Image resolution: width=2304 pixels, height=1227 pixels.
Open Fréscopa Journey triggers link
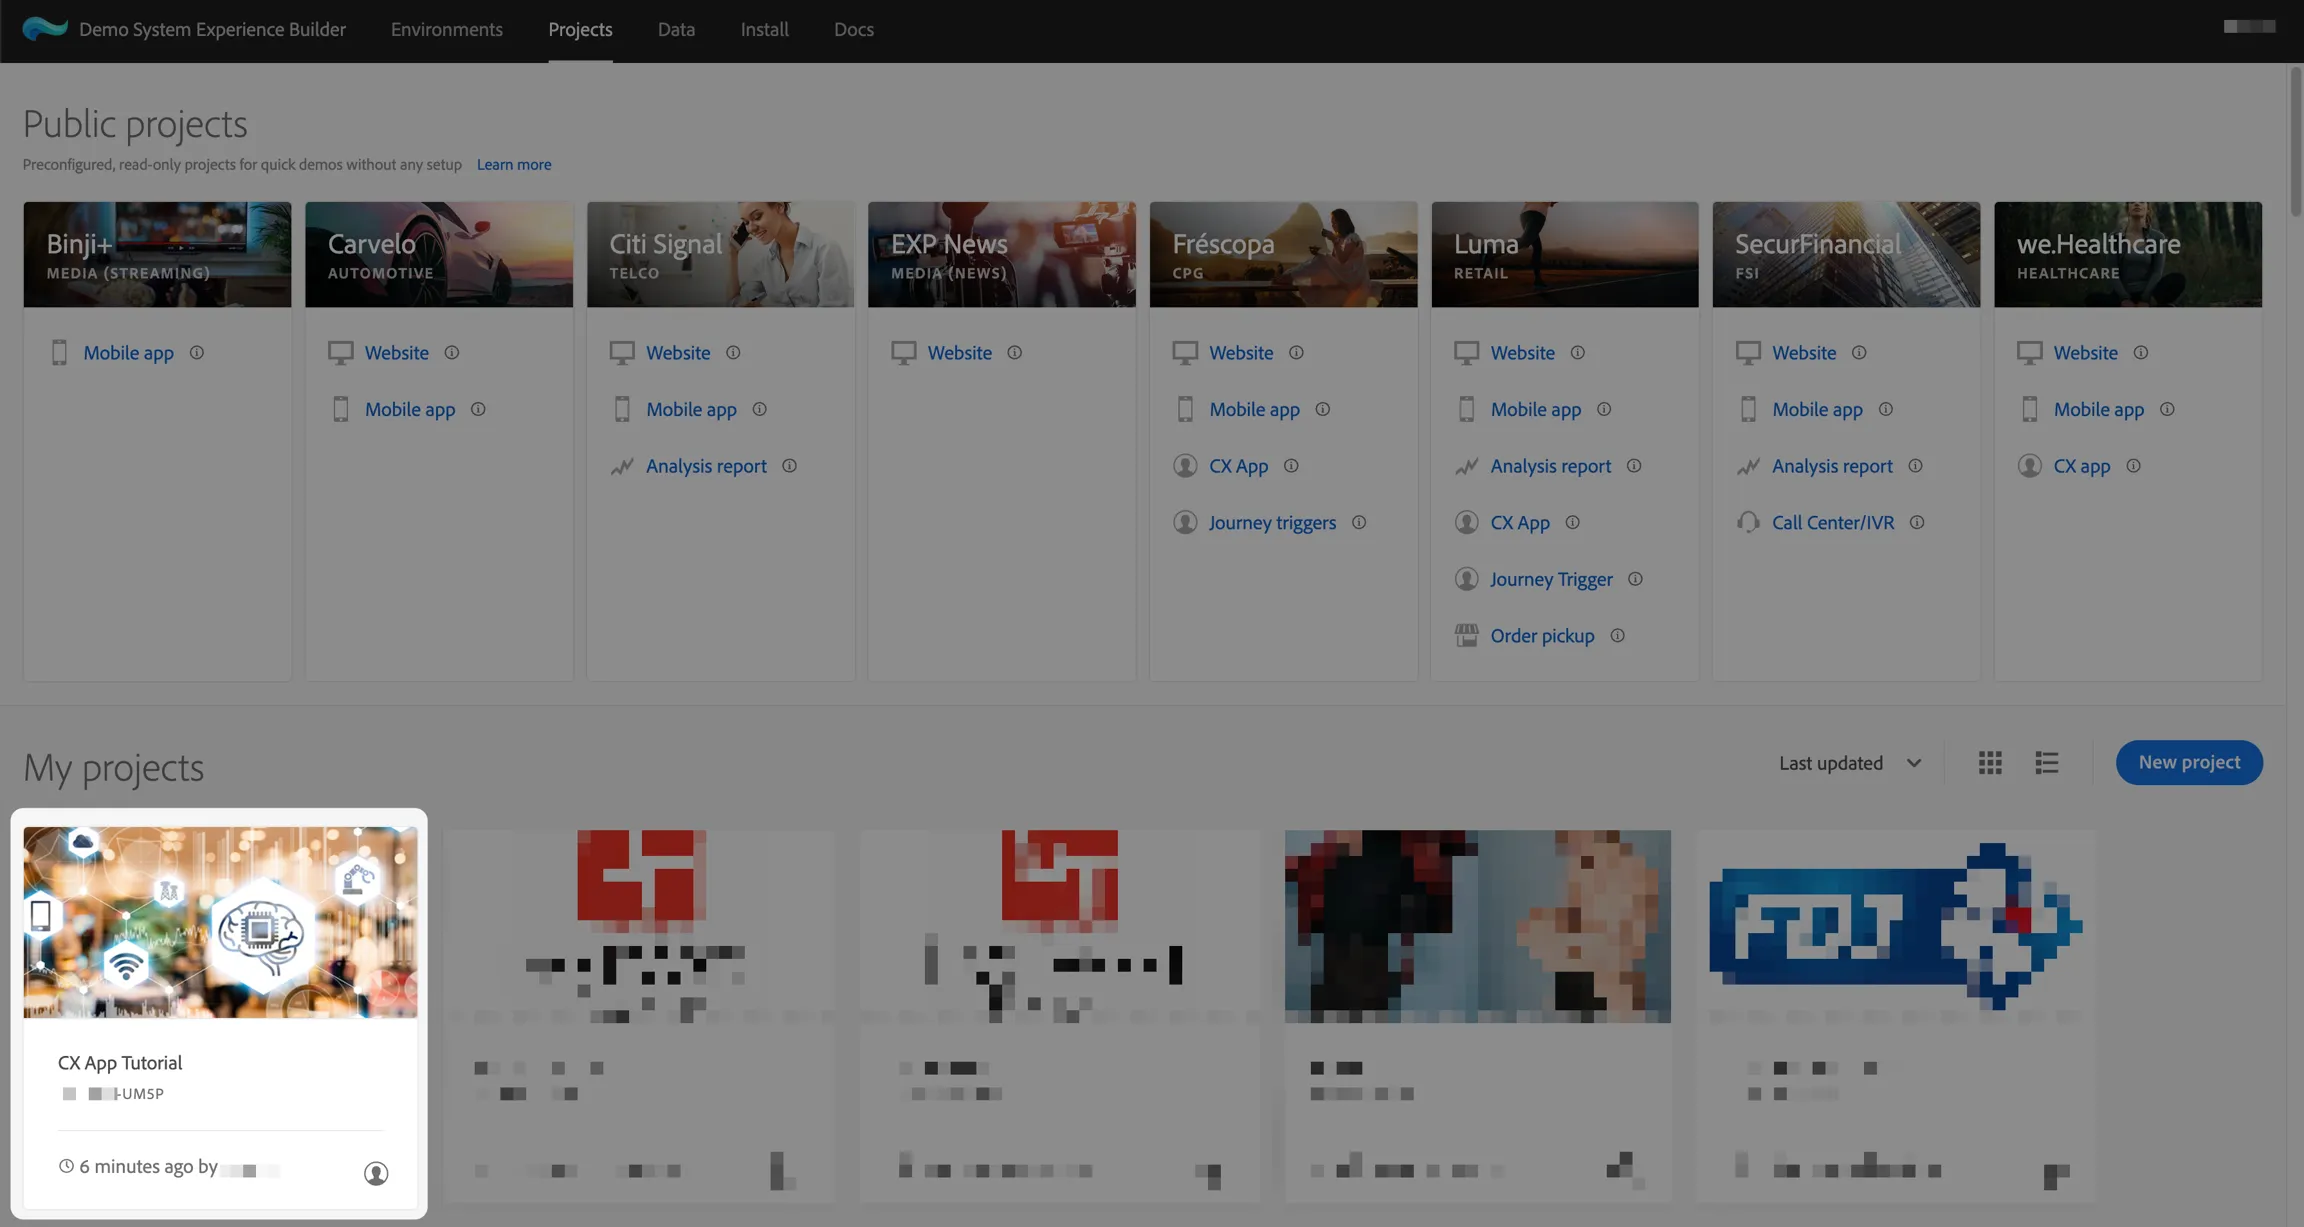tap(1272, 522)
